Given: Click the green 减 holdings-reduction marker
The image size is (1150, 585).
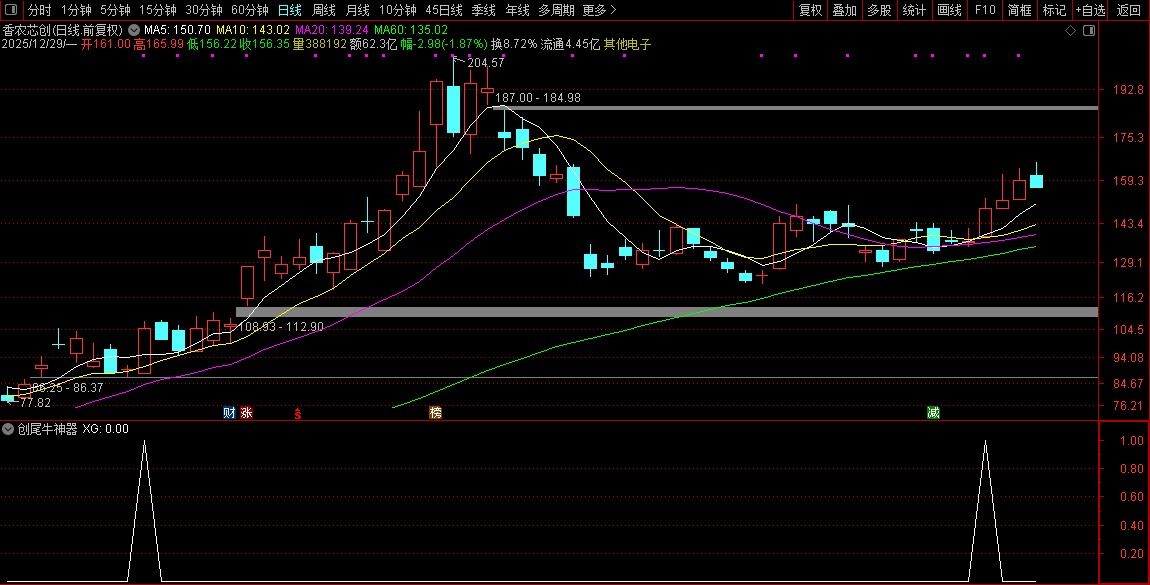Looking at the screenshot, I should tap(933, 412).
